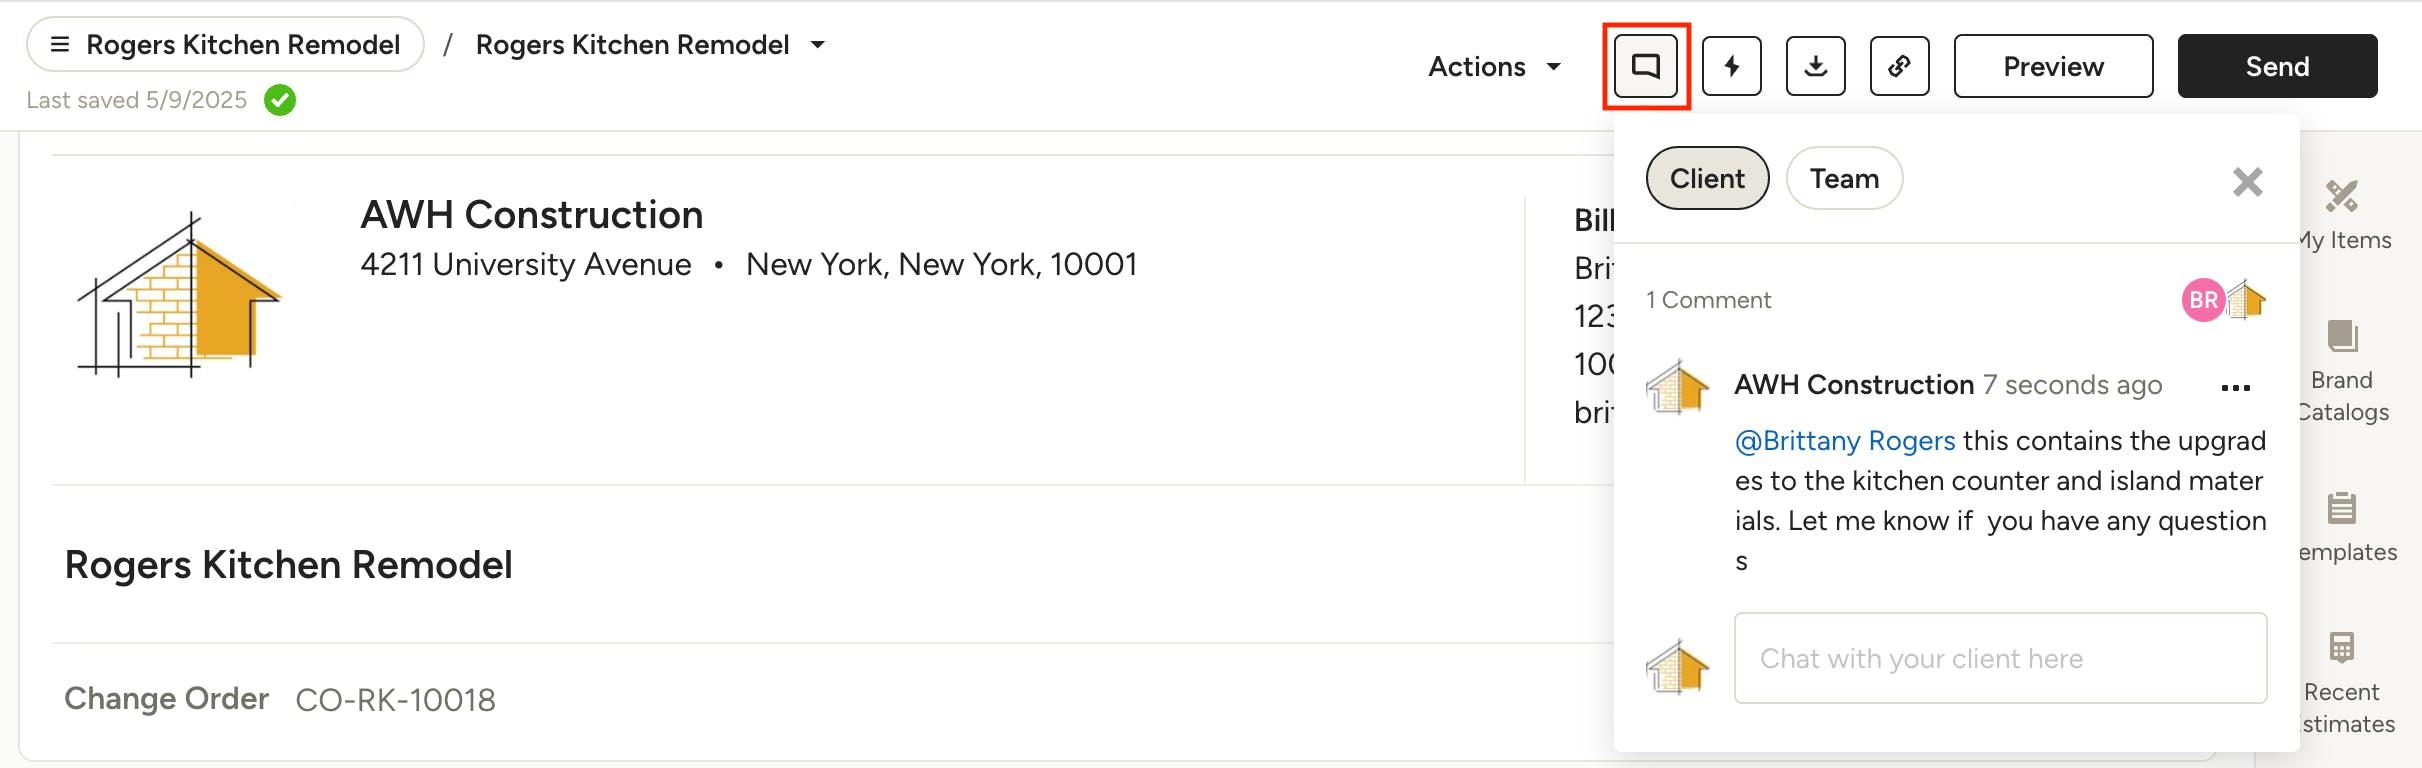Click the download icon button
Viewport: 2422px width, 768px height.
[x=1815, y=67]
